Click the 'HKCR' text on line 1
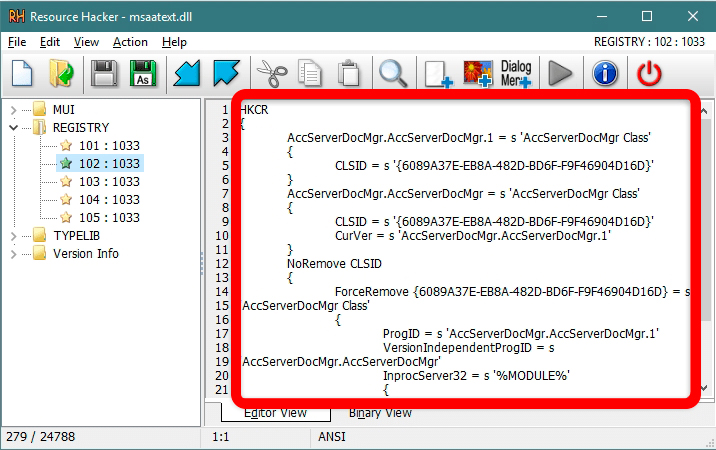 (254, 110)
